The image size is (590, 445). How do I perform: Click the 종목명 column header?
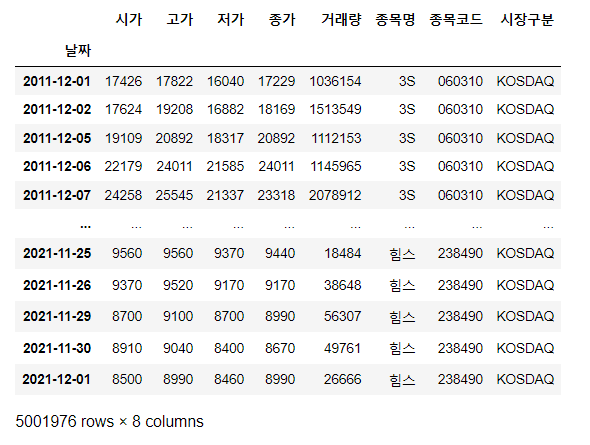coord(395,20)
